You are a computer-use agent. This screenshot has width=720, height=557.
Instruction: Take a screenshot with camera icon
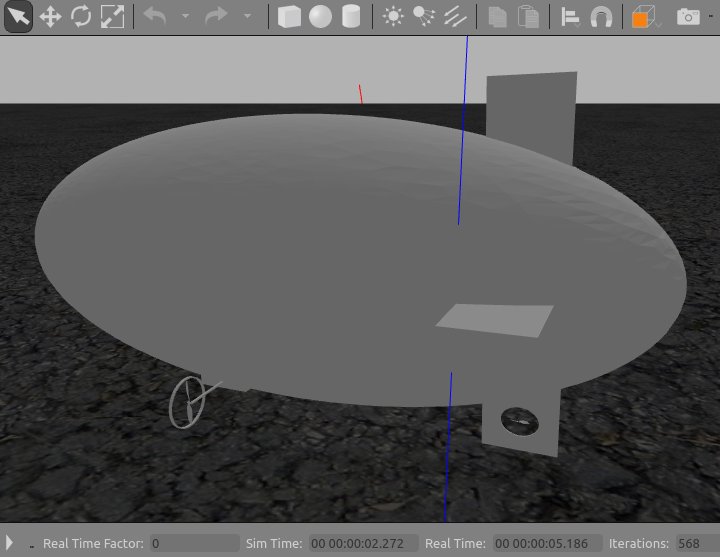point(688,17)
